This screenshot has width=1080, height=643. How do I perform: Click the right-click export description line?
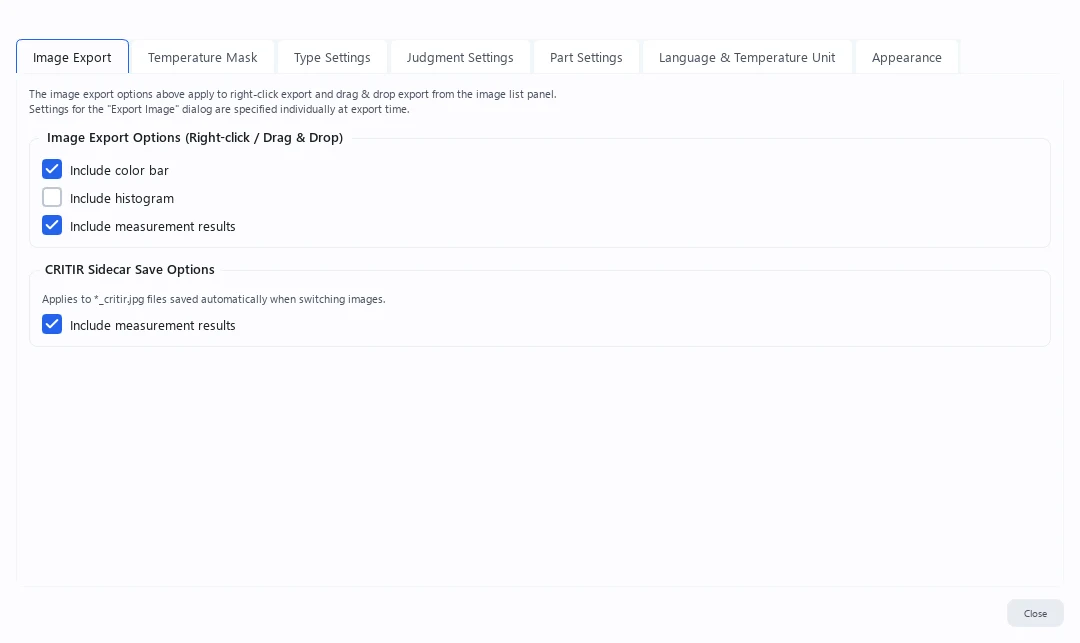pos(293,94)
